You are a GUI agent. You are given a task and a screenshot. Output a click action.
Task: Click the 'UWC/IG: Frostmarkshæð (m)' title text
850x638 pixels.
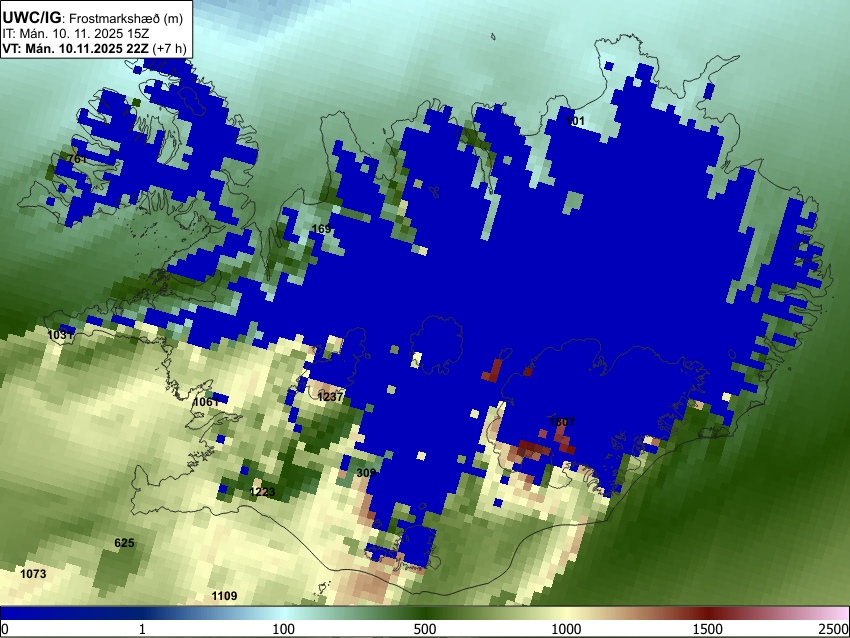pyautogui.click(x=93, y=18)
